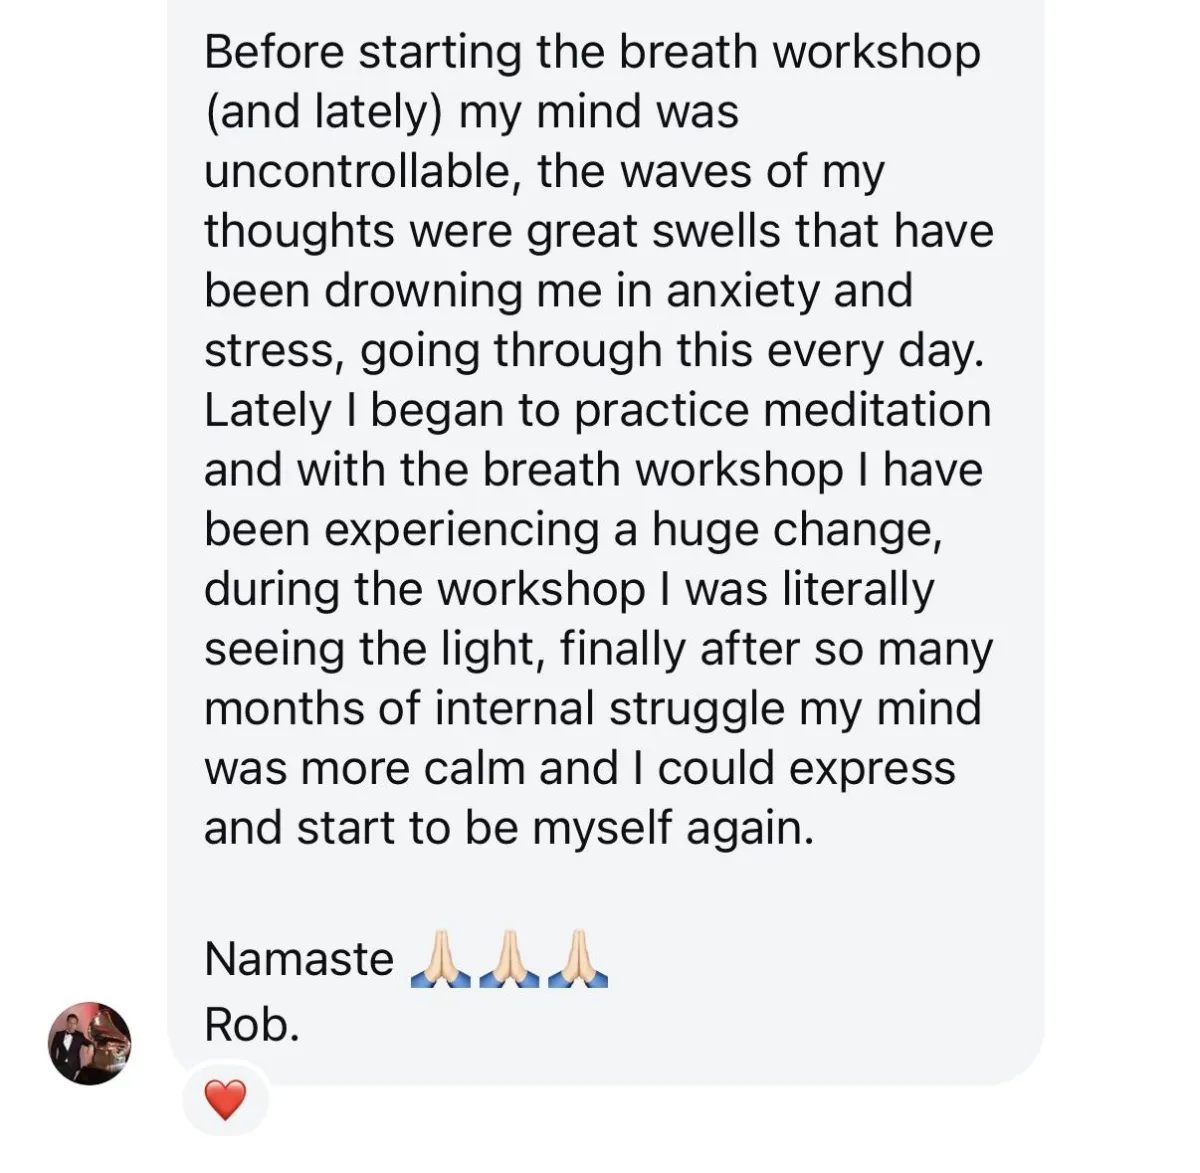
Task: Click the line 'and start to be myself again.'
Action: click(509, 829)
